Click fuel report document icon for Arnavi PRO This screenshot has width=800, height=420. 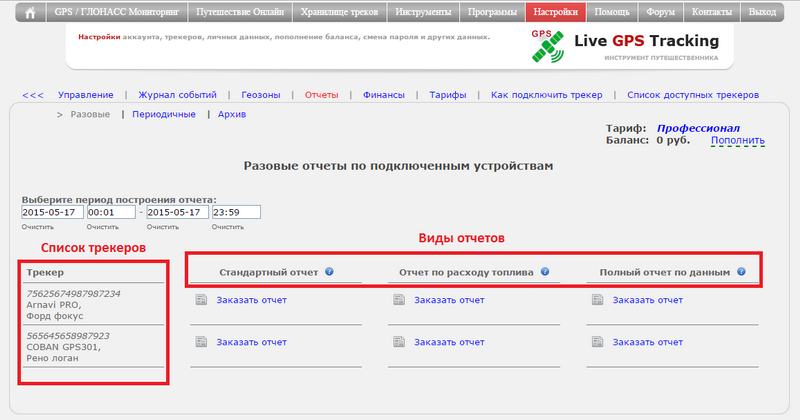[399, 300]
